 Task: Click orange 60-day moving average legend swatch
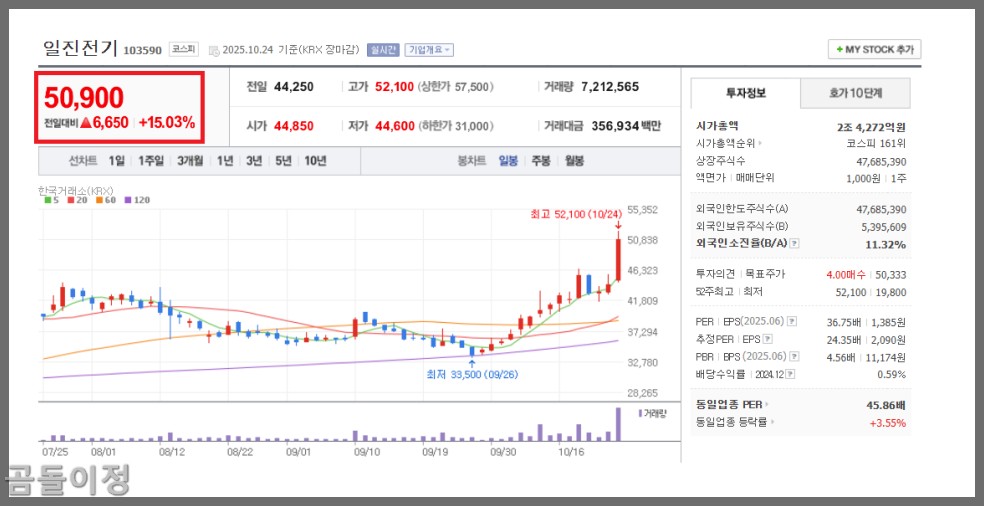coord(99,200)
